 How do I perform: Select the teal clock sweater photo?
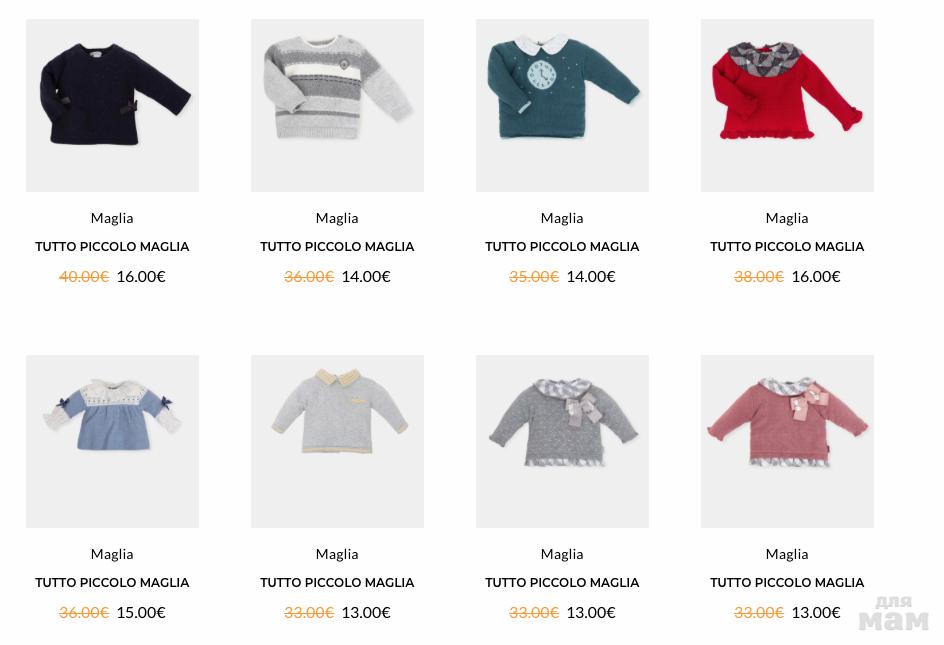(x=562, y=105)
